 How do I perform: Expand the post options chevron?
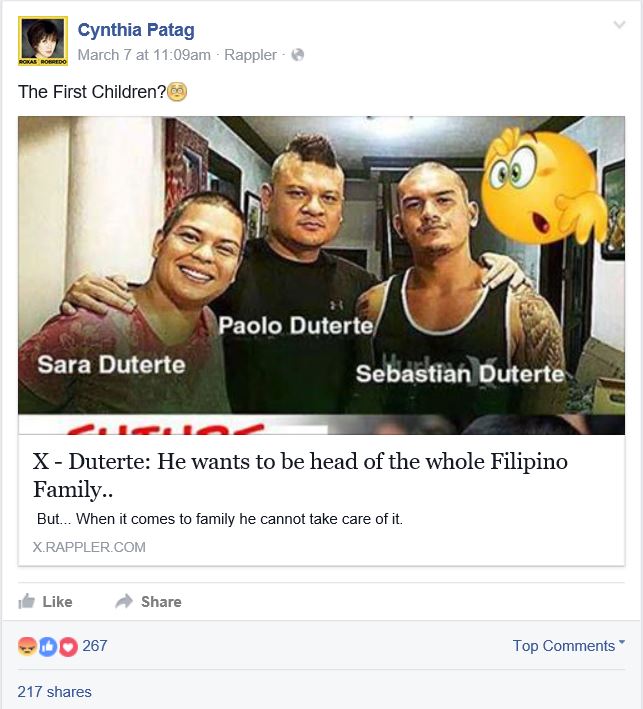click(x=619, y=24)
